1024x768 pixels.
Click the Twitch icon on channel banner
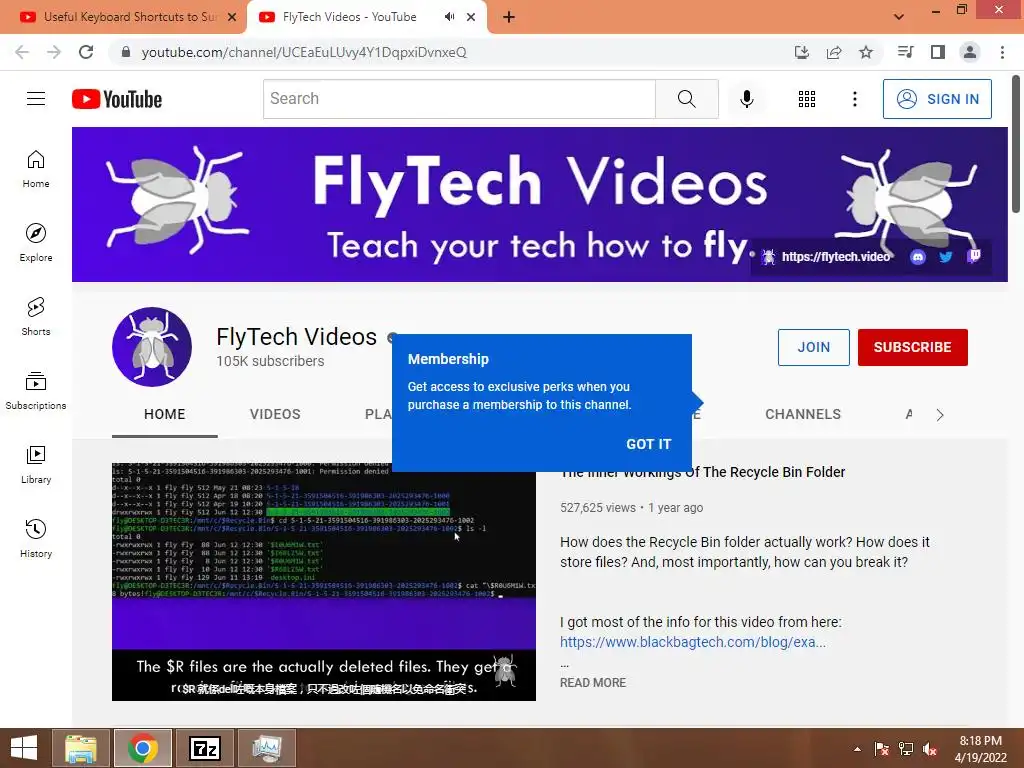click(974, 256)
